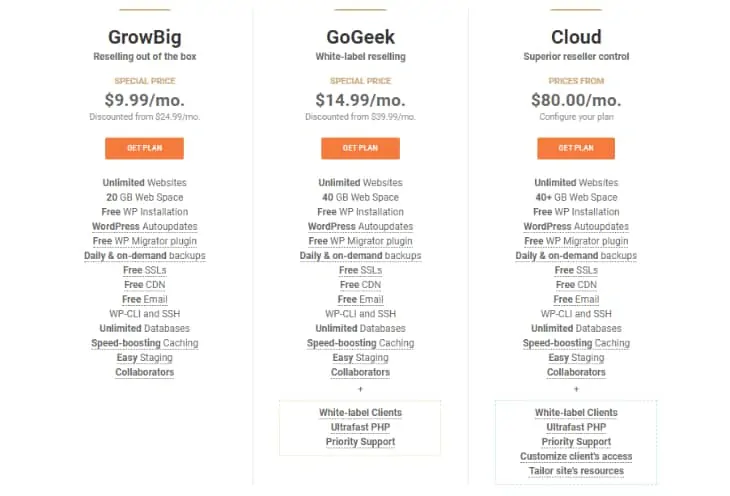This screenshot has width=730, height=496.
Task: Click Collaborators link in GrowBig column
Action: coord(144,372)
